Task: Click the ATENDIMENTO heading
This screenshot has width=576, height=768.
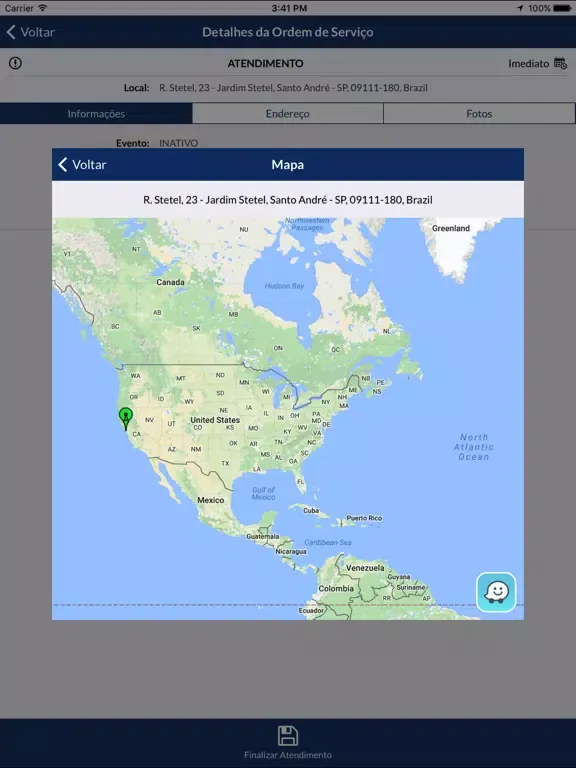Action: (265, 64)
